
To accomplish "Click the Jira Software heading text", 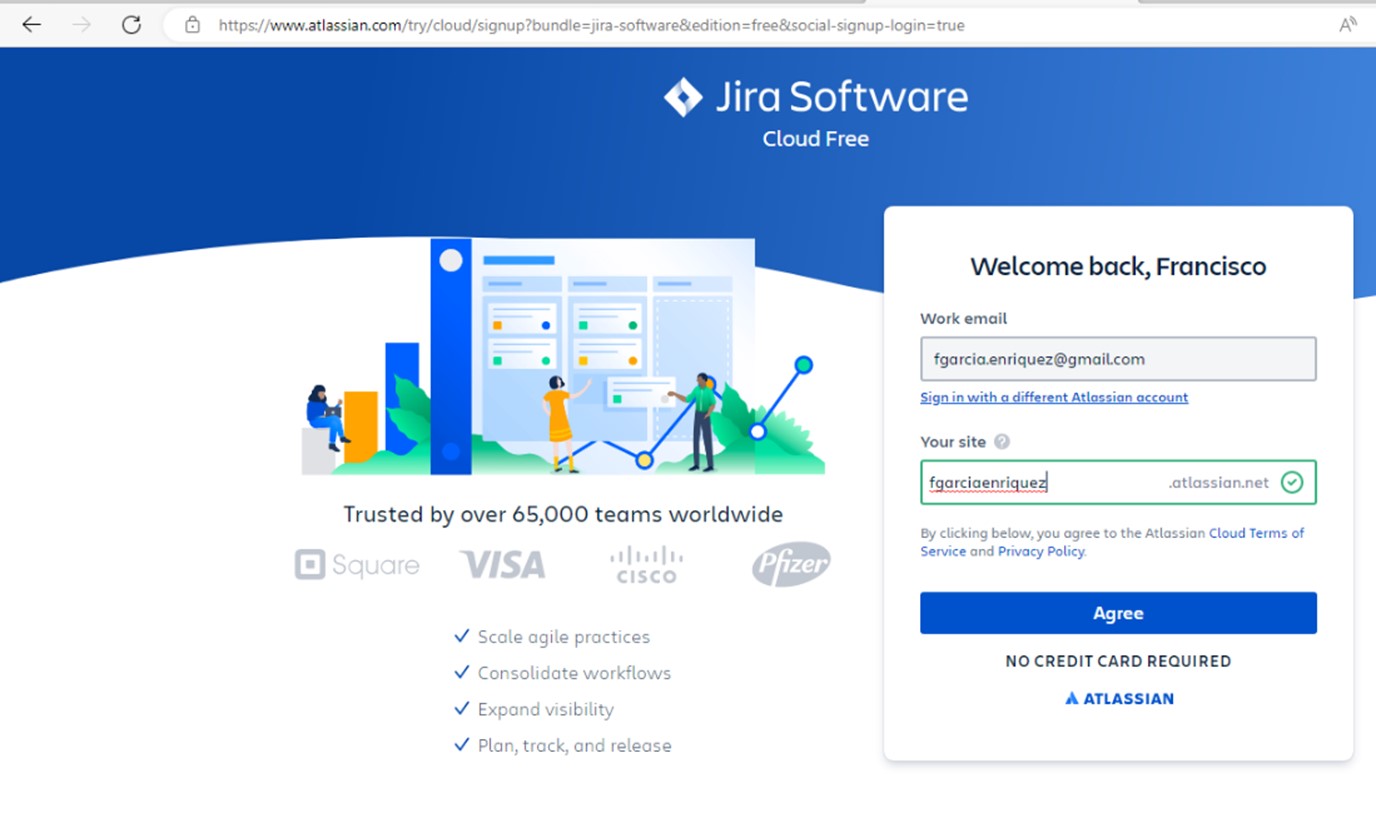I will click(x=842, y=97).
